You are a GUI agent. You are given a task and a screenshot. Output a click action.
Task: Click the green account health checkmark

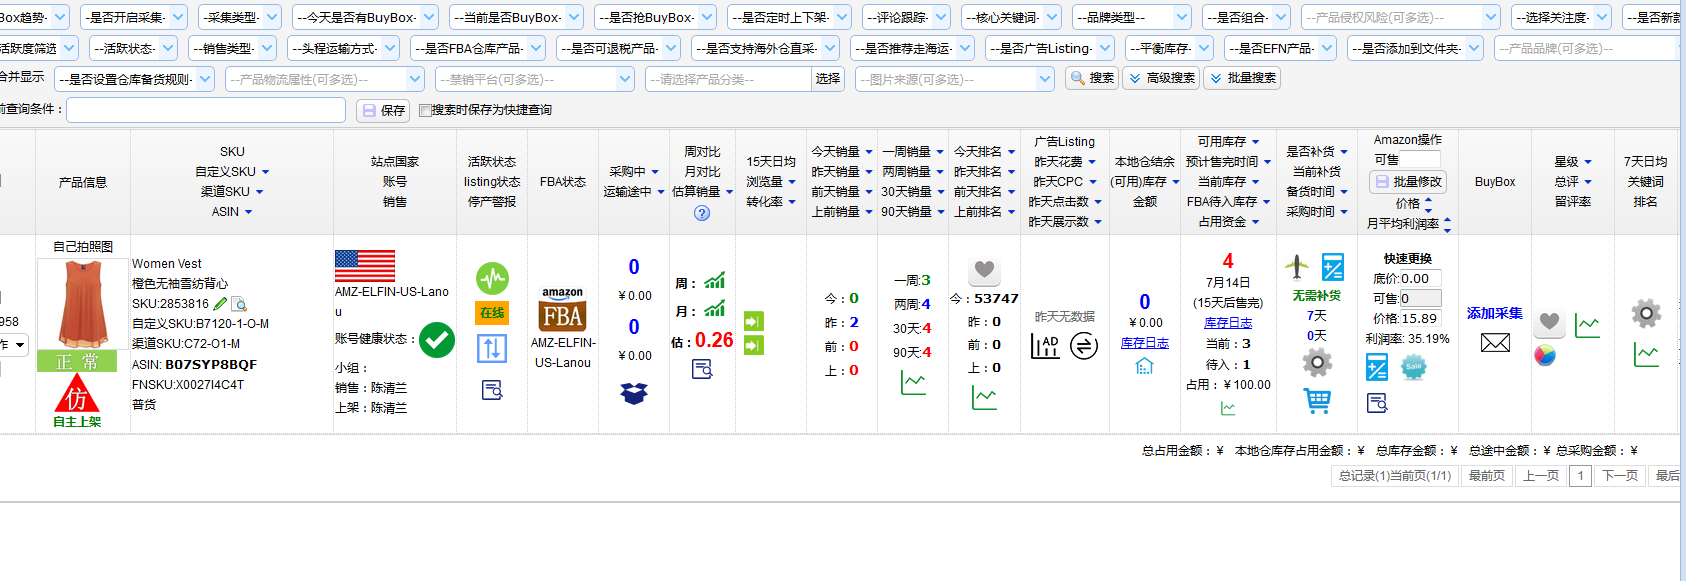(x=437, y=340)
